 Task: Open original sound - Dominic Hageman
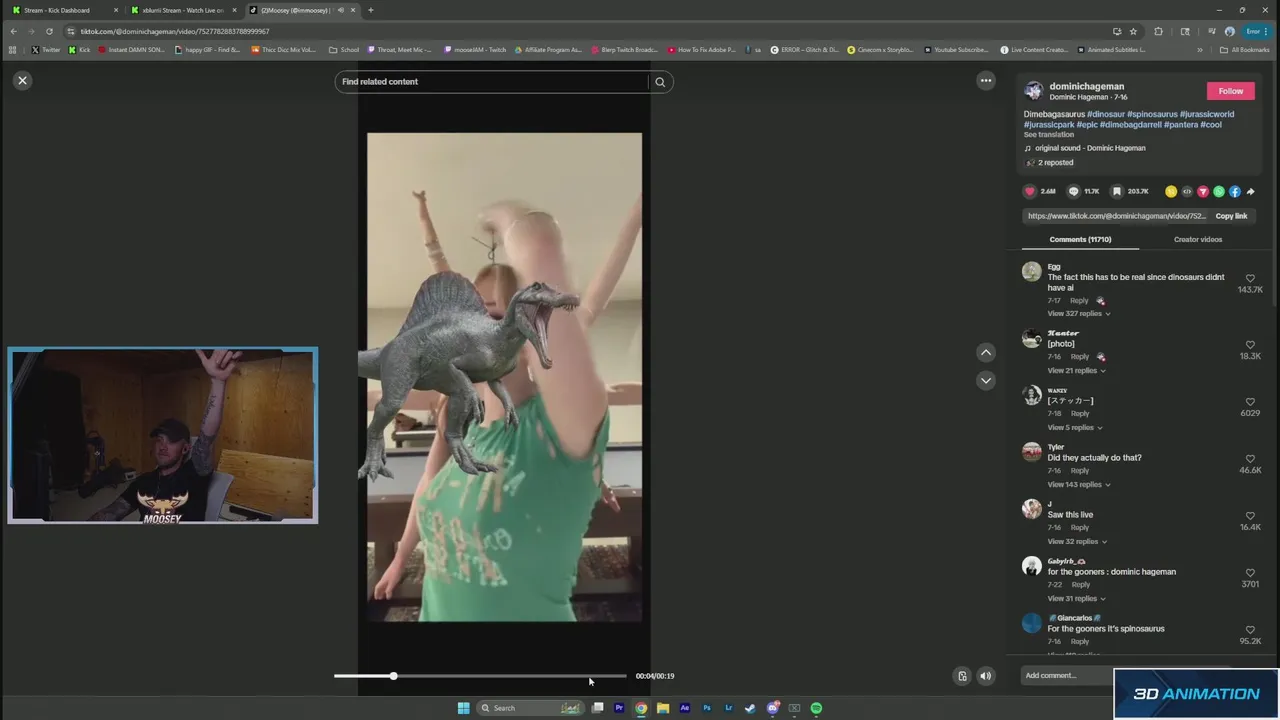click(x=1090, y=148)
